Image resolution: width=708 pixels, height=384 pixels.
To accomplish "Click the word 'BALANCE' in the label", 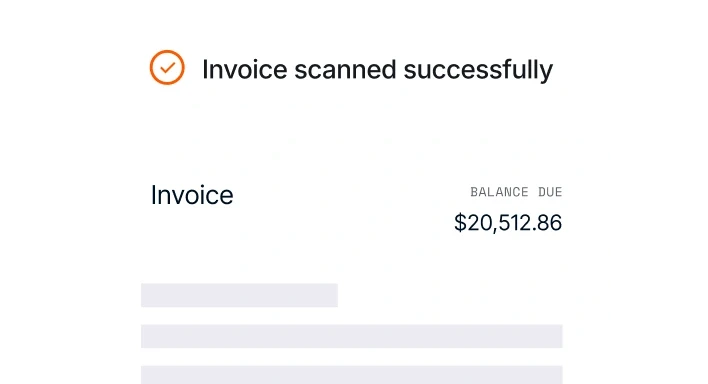I will [499, 192].
